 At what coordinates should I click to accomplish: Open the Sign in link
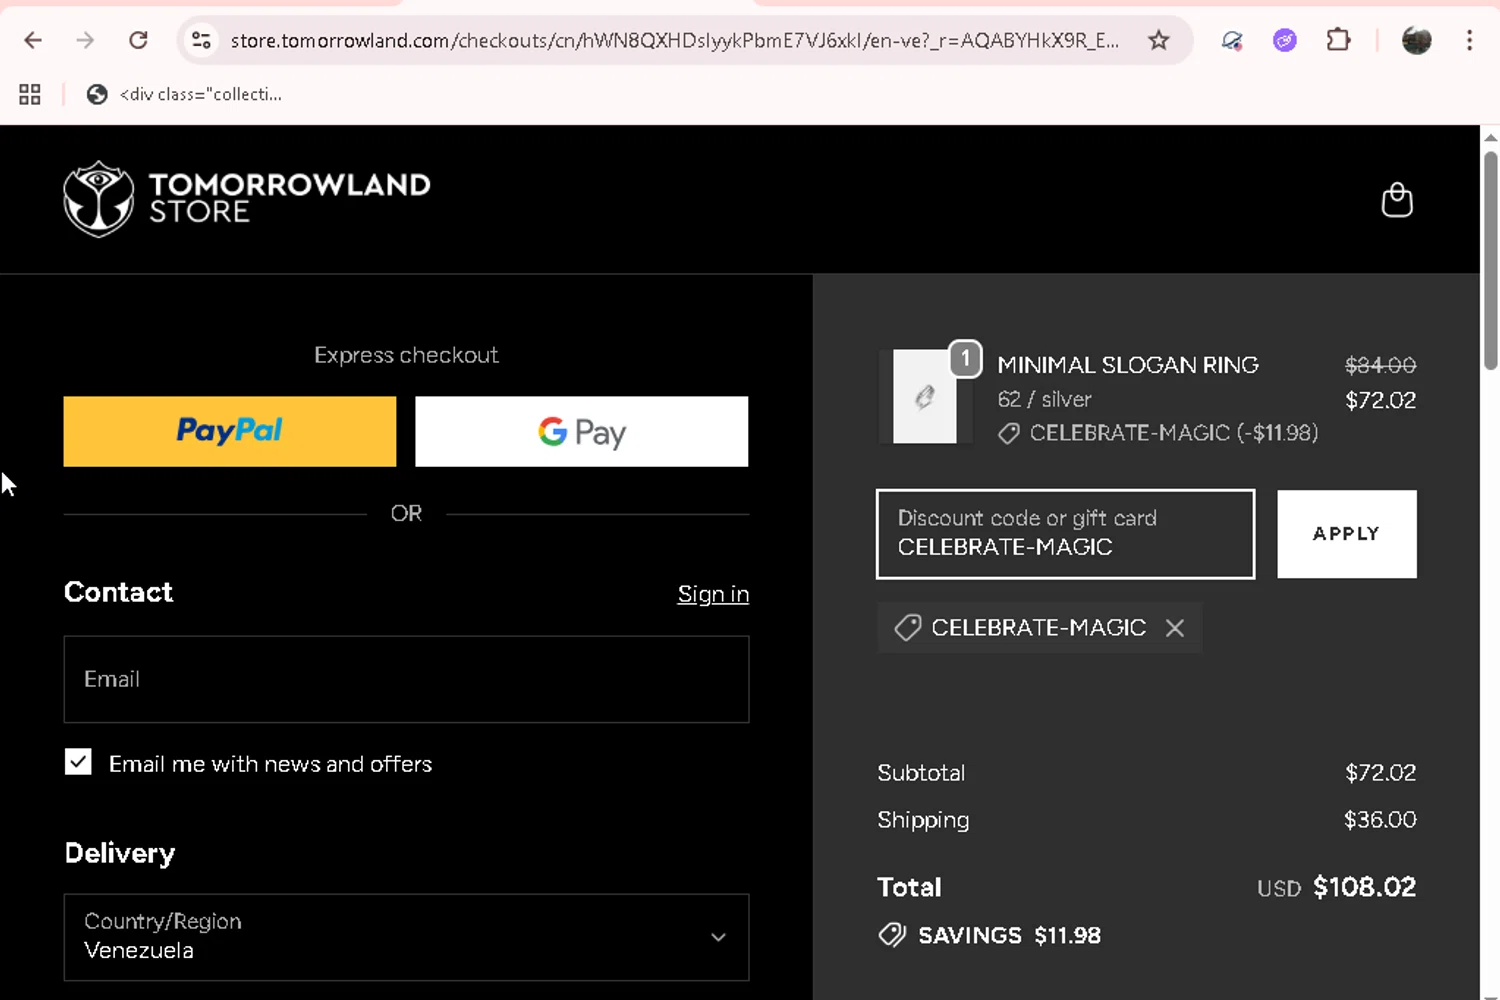pyautogui.click(x=713, y=594)
